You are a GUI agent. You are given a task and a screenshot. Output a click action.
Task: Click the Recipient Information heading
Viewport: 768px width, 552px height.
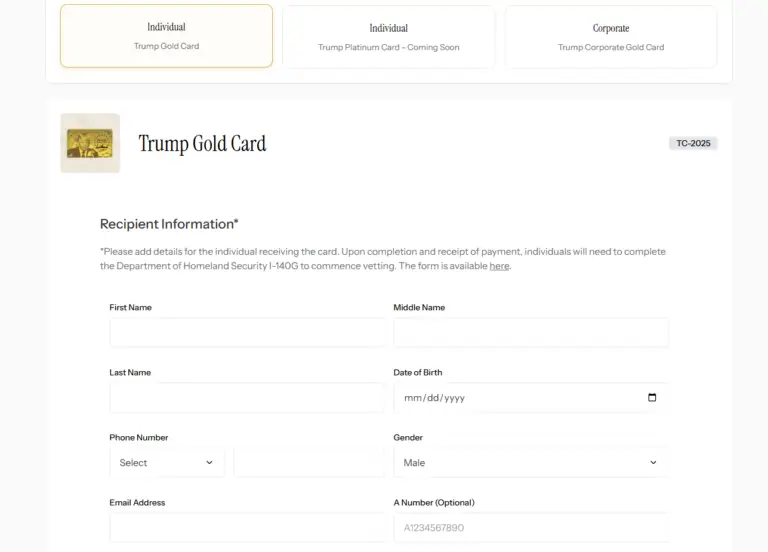tap(169, 224)
